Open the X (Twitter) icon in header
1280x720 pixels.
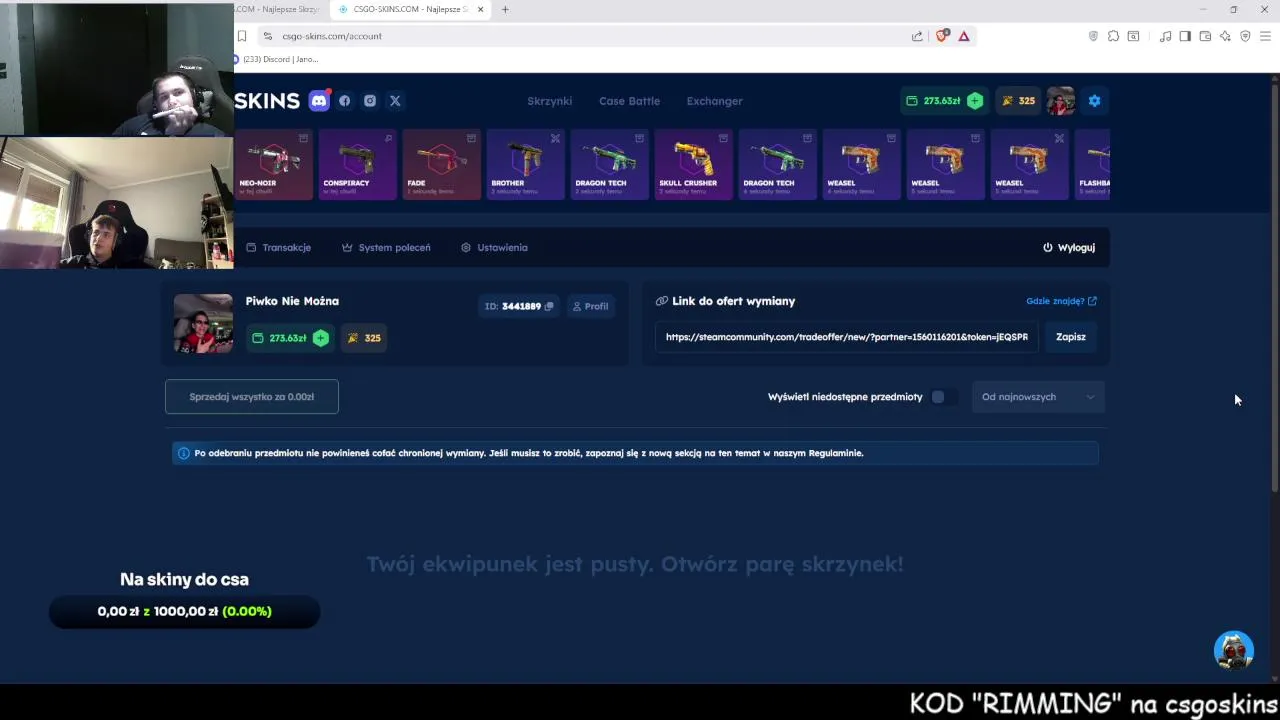click(395, 101)
